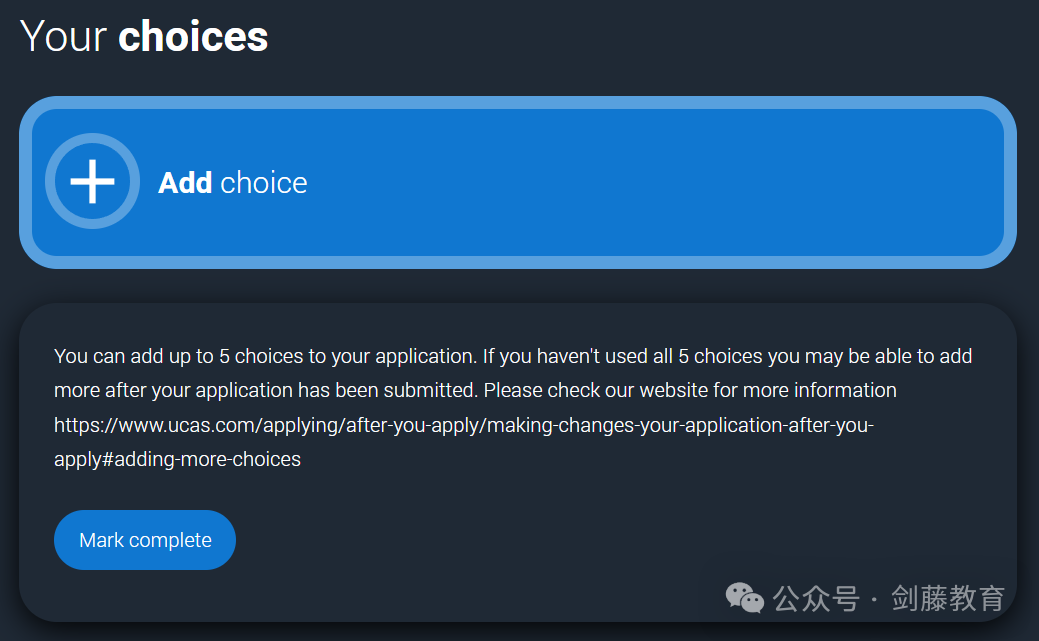Click the 'You can add up to 5 choices' sentence
Image resolution: width=1039 pixels, height=641 pixels.
tap(265, 356)
